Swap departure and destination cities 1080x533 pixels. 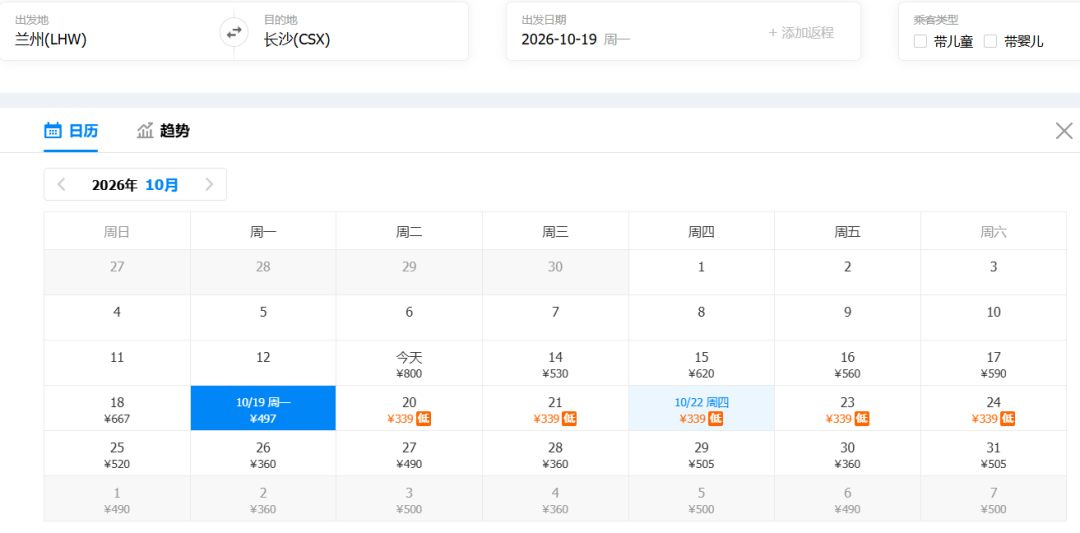coord(234,32)
